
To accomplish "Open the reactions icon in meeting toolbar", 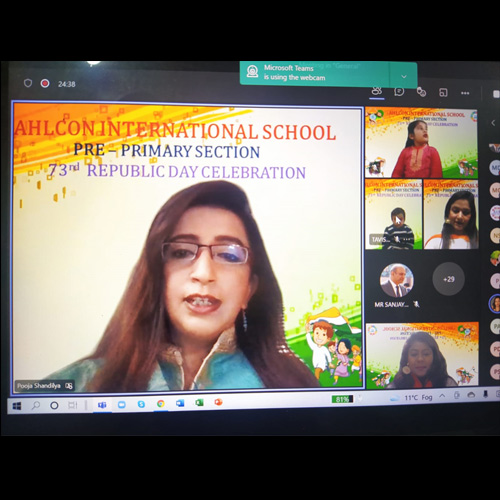I will click(x=421, y=92).
